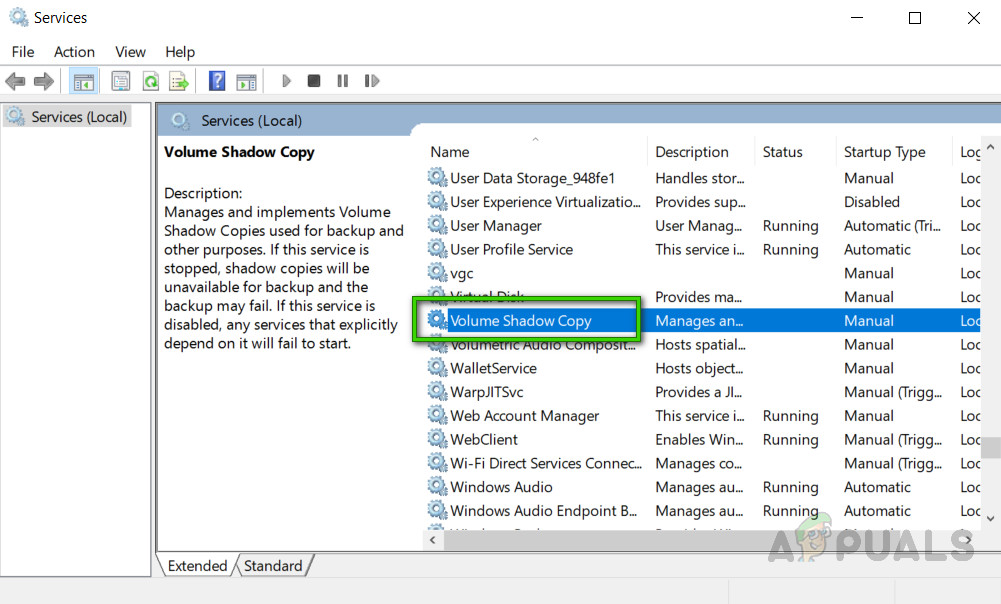Click Disabled startup type of User Experience Virtualization
Viewport: 1001px width, 604px height.
871,202
